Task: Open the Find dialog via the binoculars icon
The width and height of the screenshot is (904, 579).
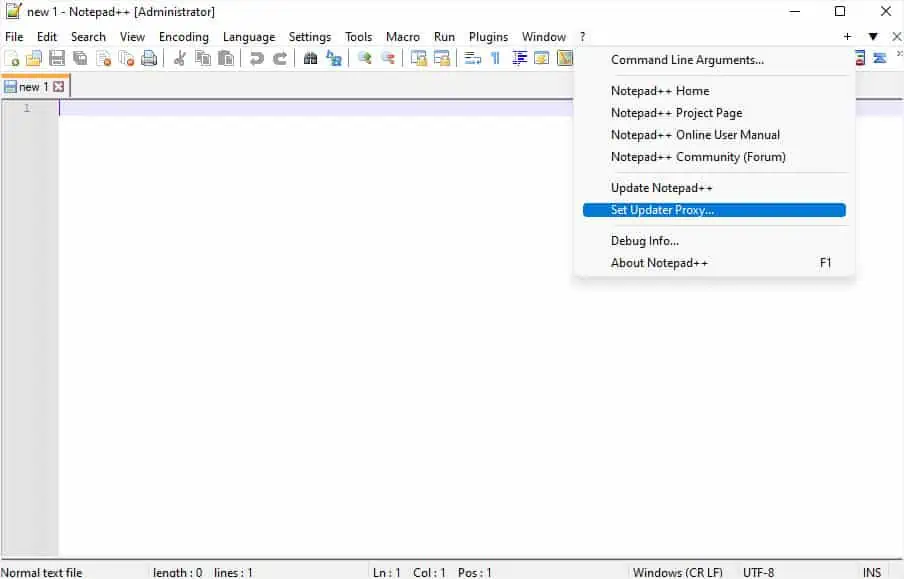Action: [x=311, y=58]
